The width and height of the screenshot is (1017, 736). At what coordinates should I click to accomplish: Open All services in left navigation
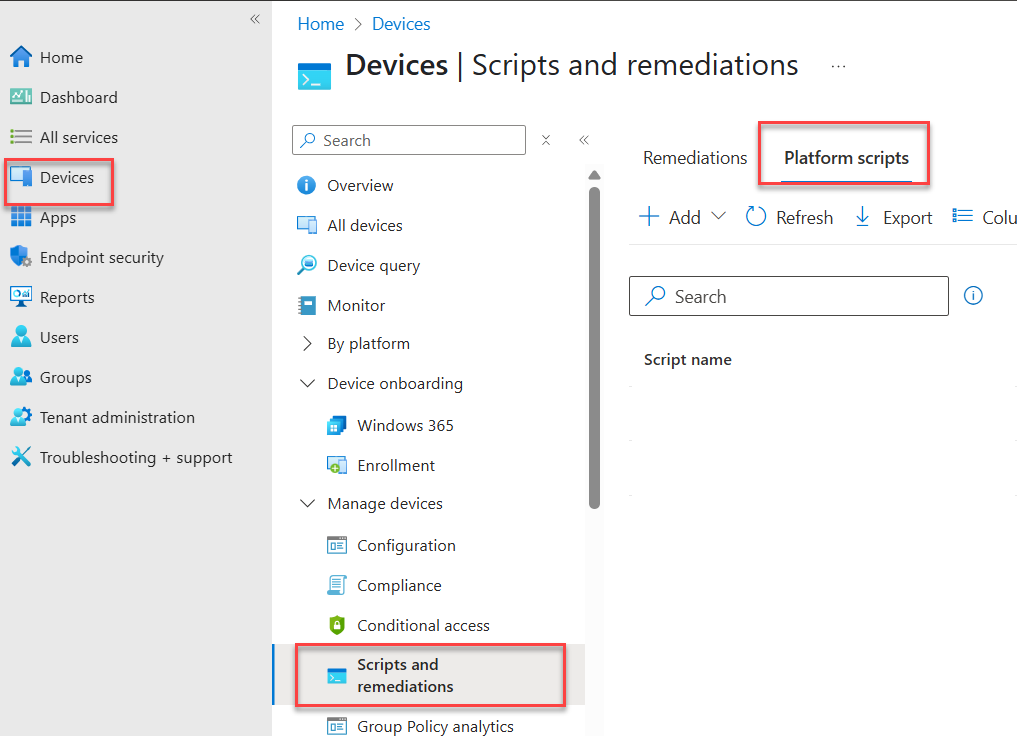coord(78,137)
